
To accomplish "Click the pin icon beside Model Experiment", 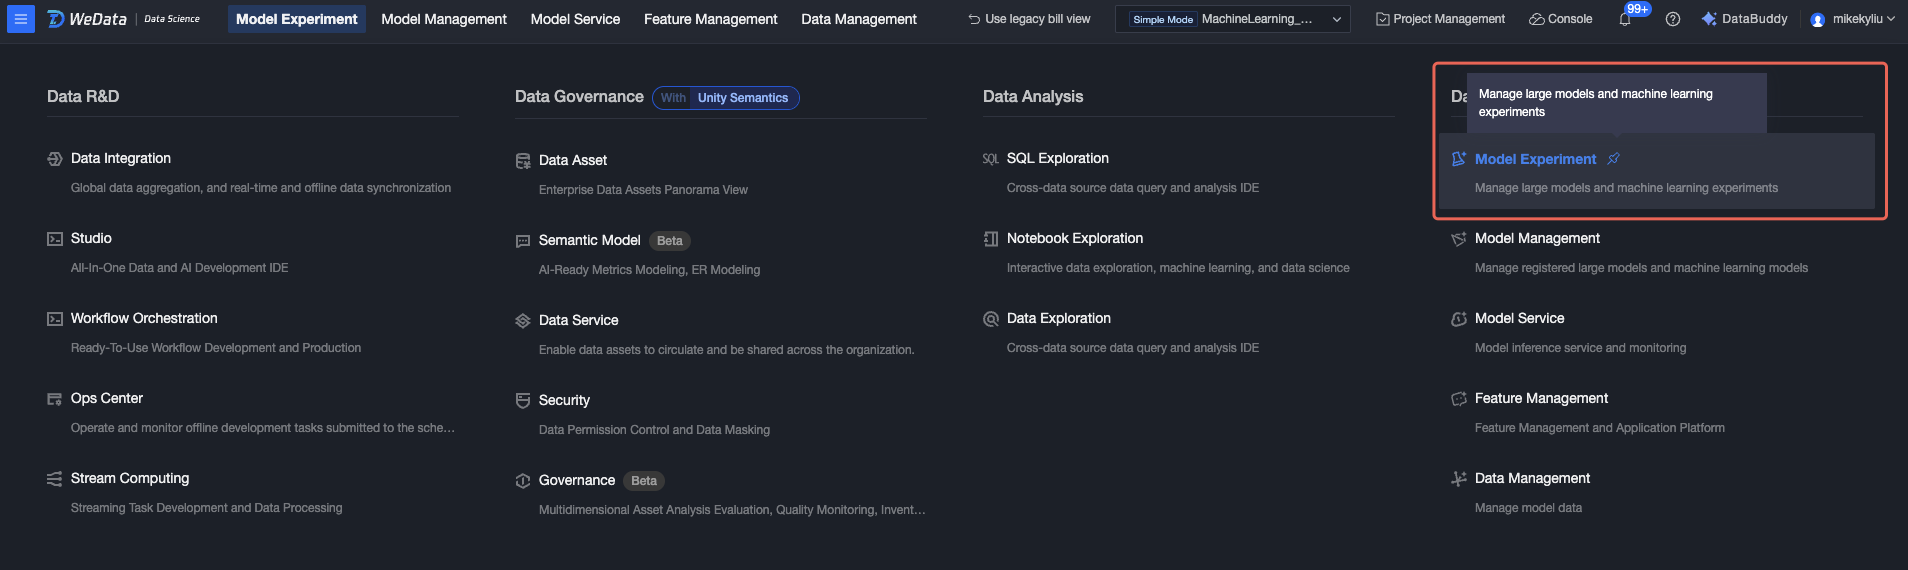I will click(x=1613, y=159).
